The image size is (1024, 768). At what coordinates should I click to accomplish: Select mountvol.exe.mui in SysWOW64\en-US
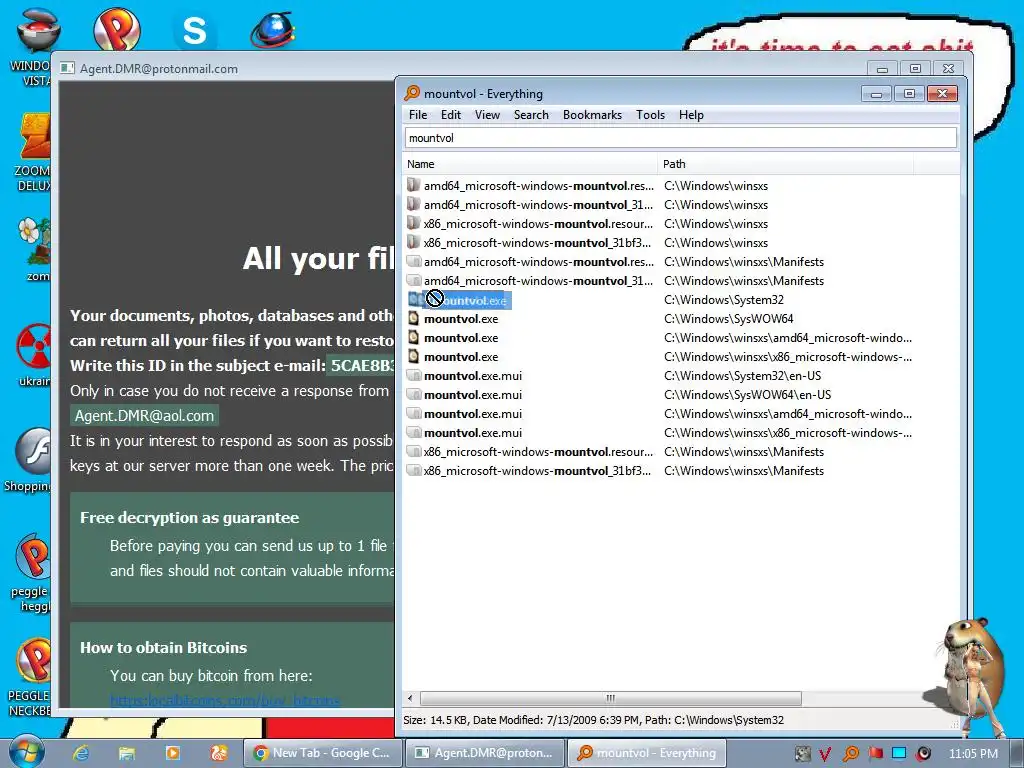click(x=473, y=395)
